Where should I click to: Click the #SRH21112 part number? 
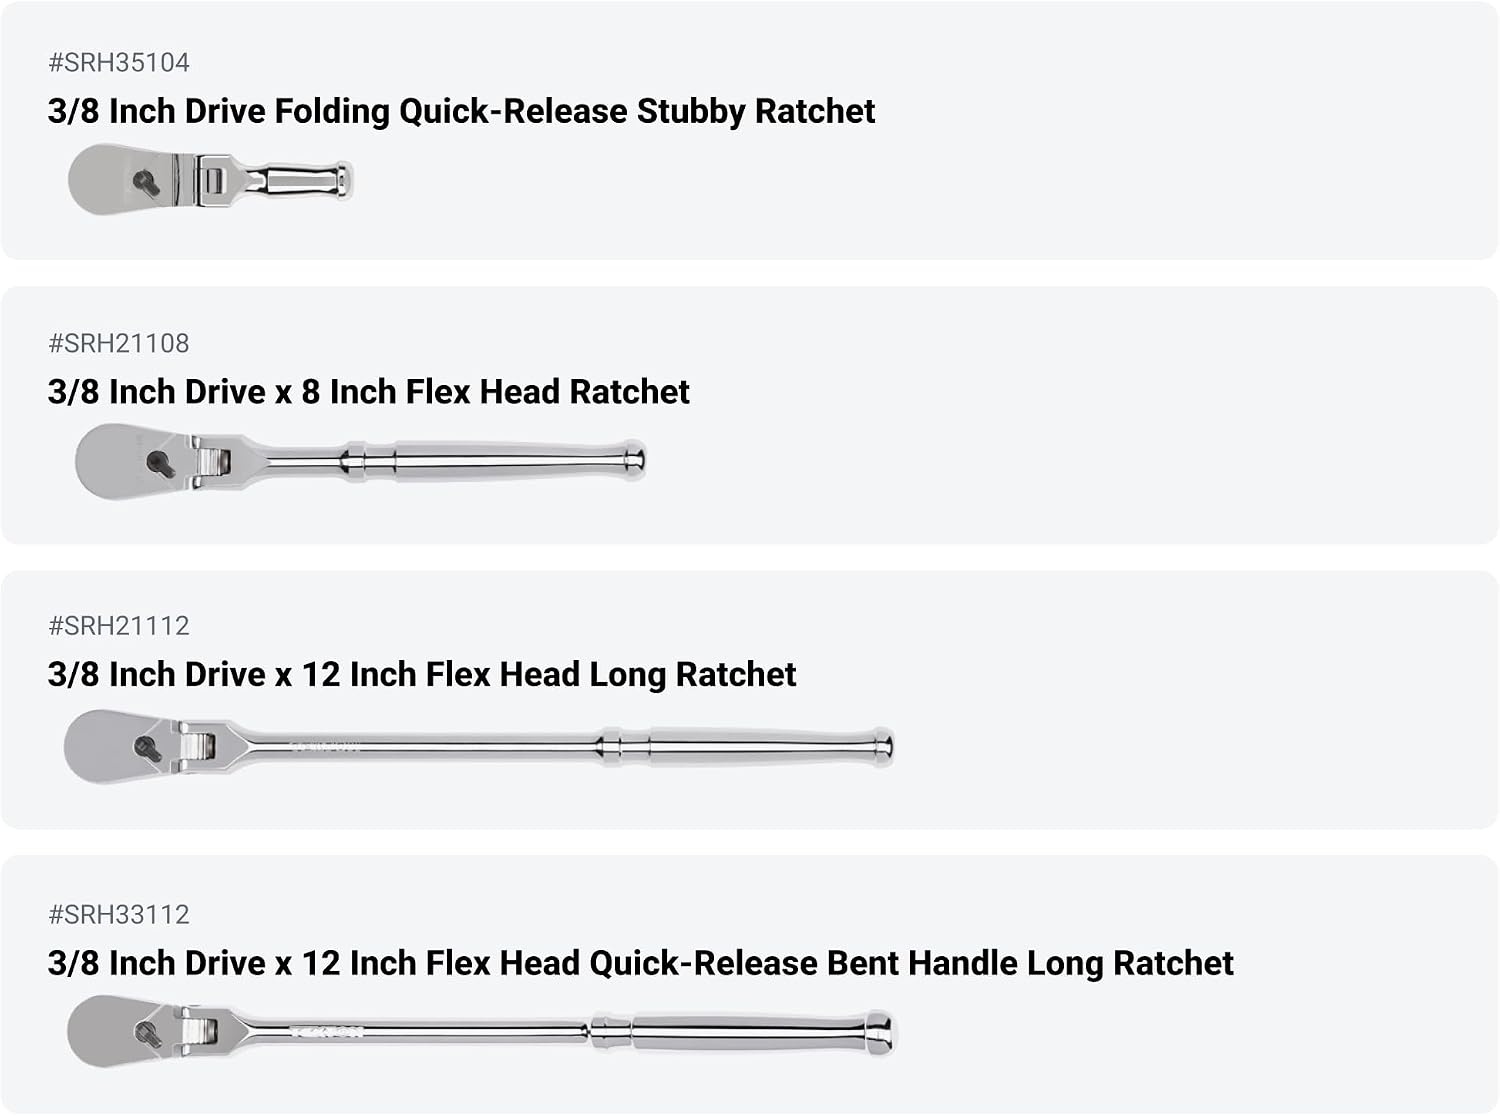[x=119, y=626]
